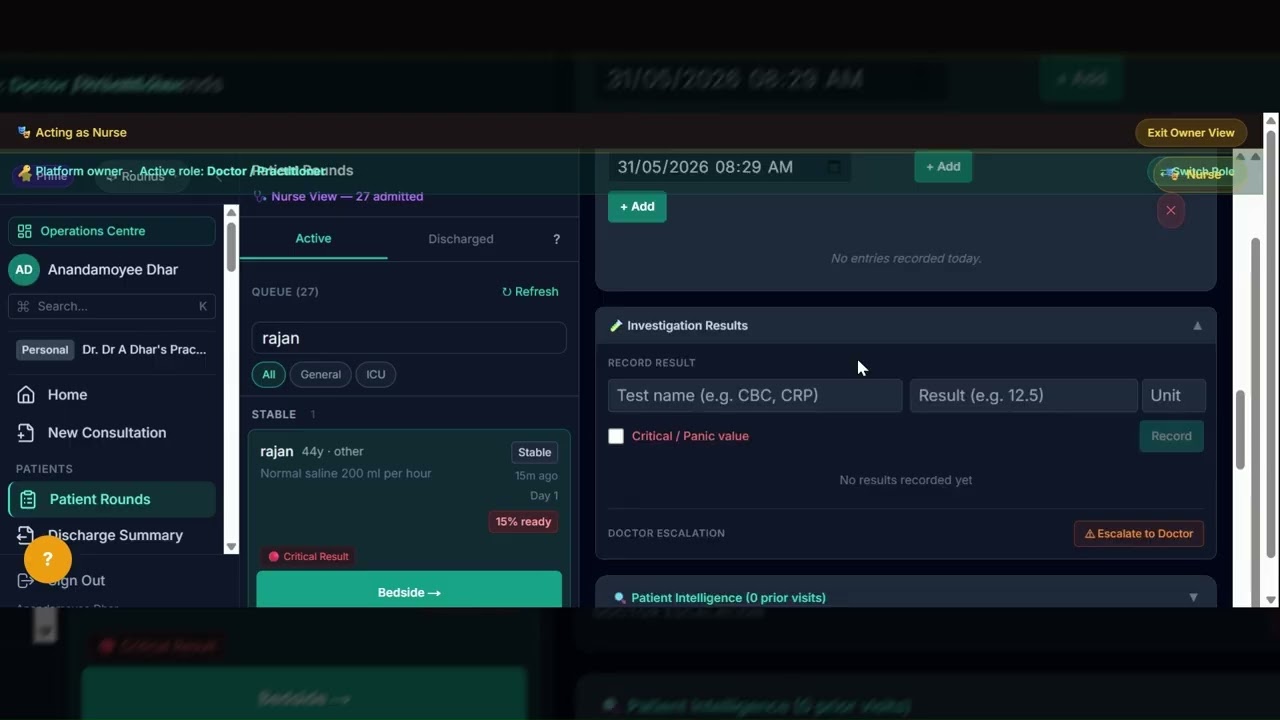Screen dimensions: 1280x720
Task: Click the "Normal saline 200 ml per hour" text
Action: click(346, 474)
